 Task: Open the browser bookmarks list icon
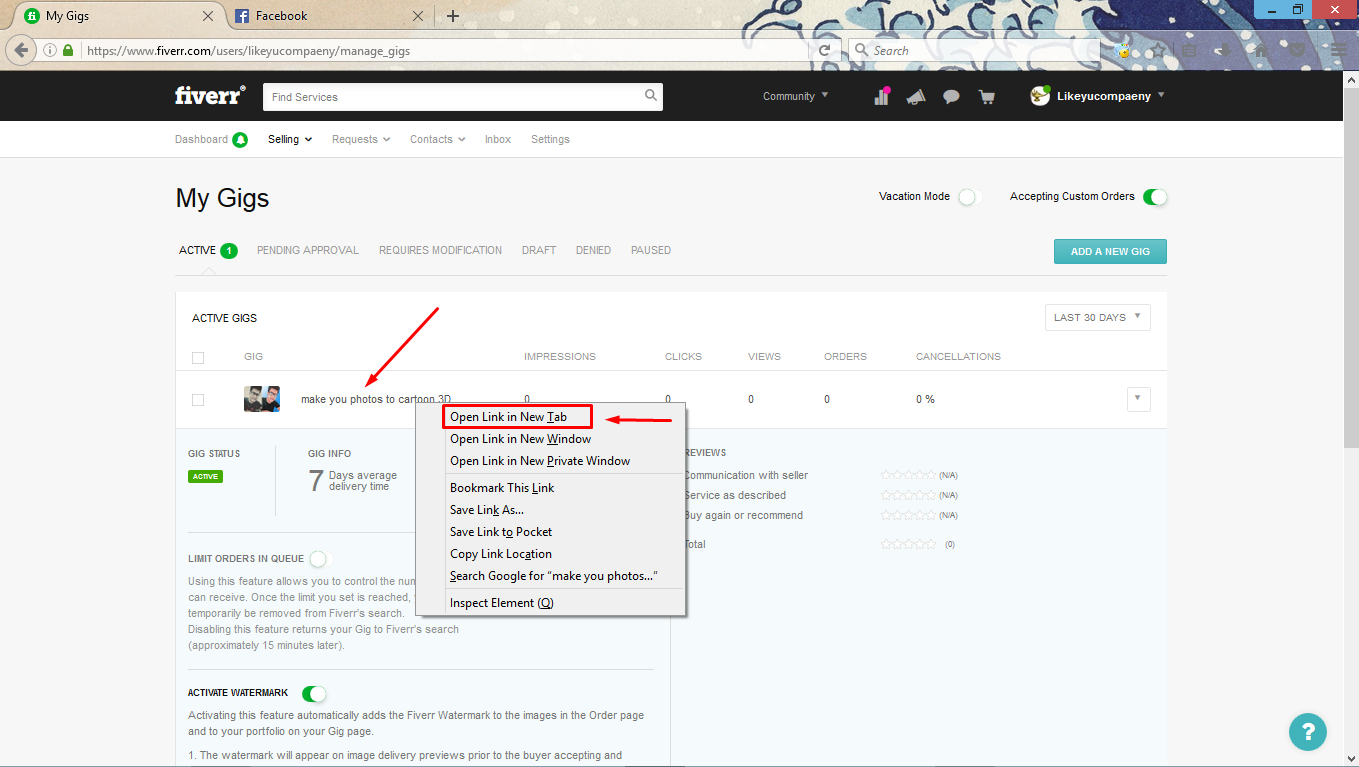pos(1189,50)
